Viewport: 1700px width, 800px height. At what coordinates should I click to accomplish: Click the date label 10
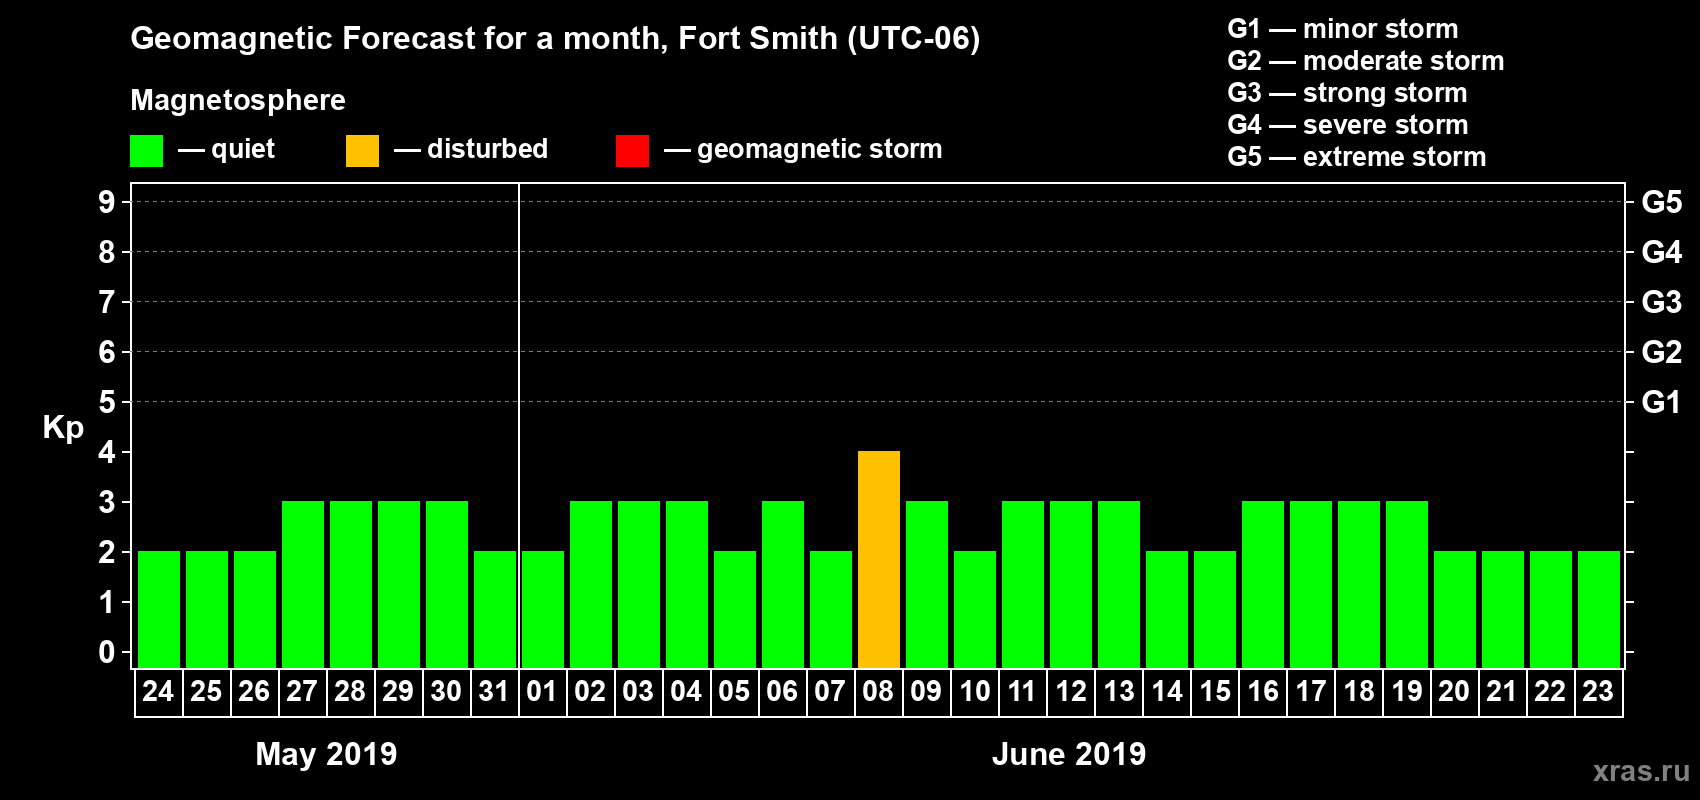pyautogui.click(x=974, y=691)
